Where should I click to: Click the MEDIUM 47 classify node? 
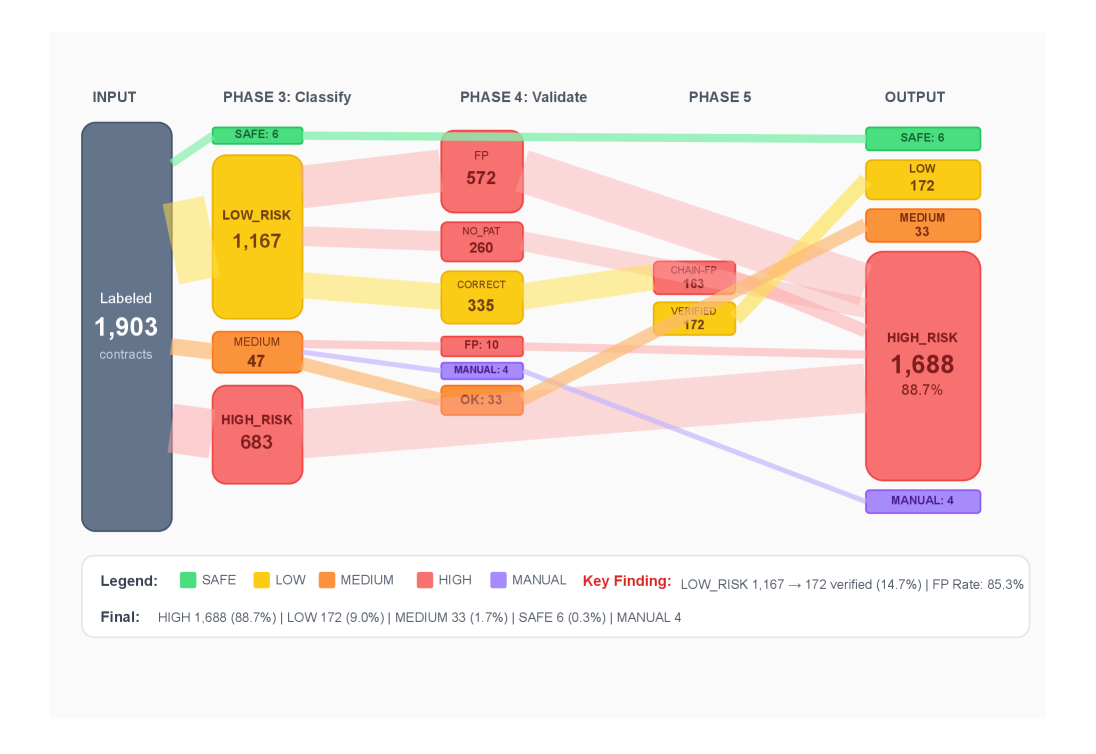click(257, 352)
